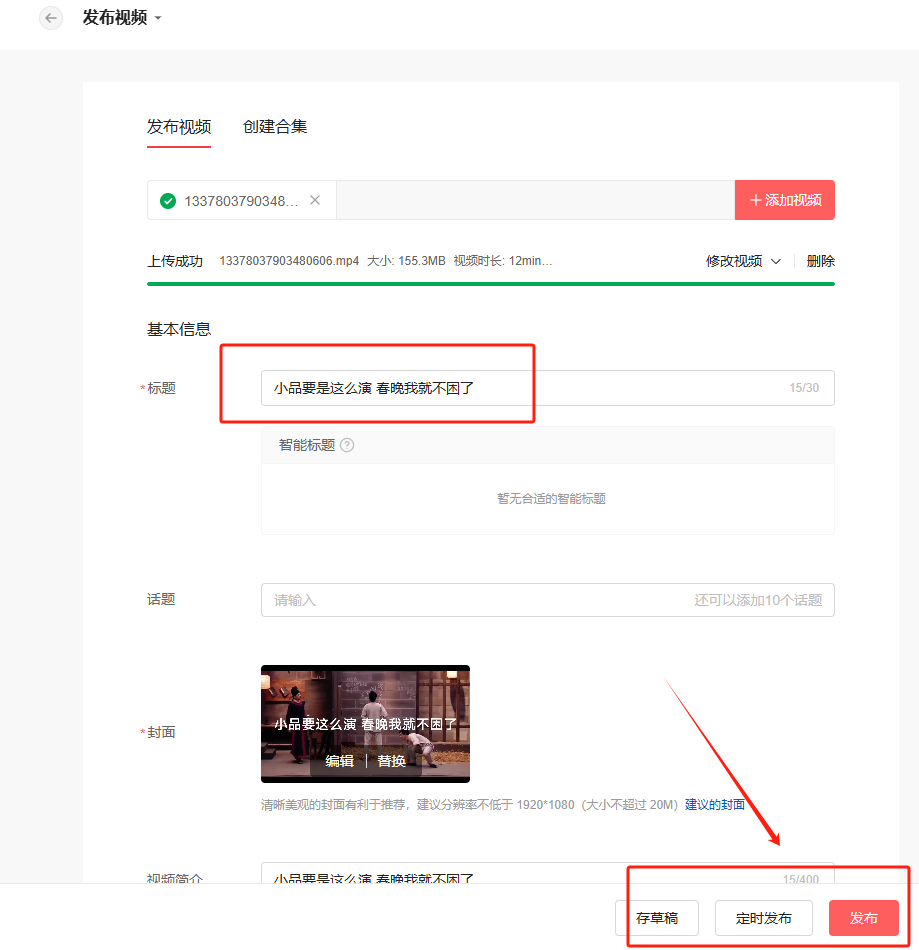
Task: Publish the video with 发布 button
Action: pyautogui.click(x=863, y=918)
